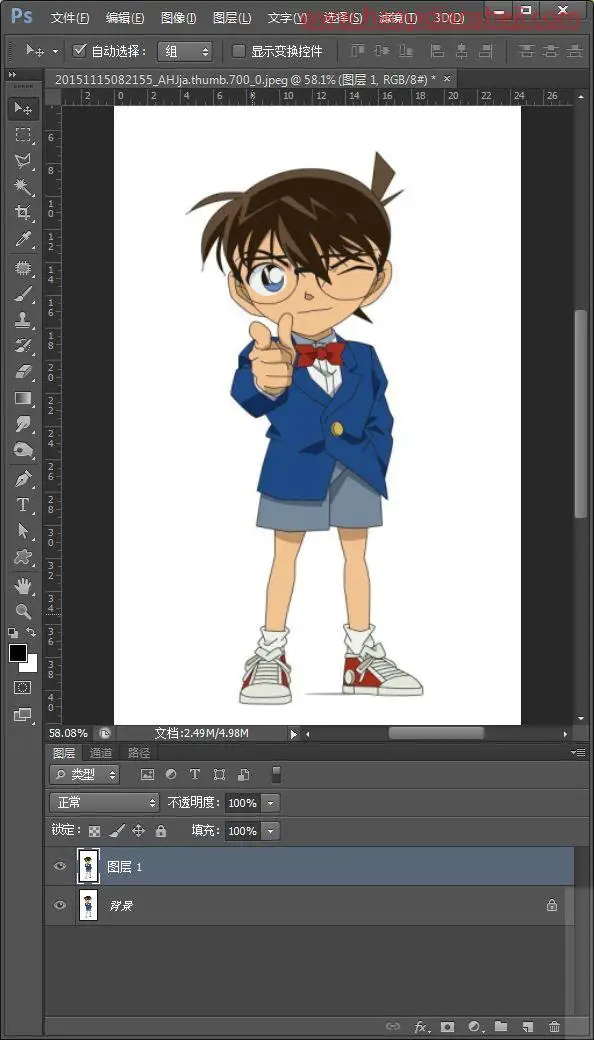Viewport: 594px width, 1040px height.
Task: Select the History Brush tool
Action: 23,346
